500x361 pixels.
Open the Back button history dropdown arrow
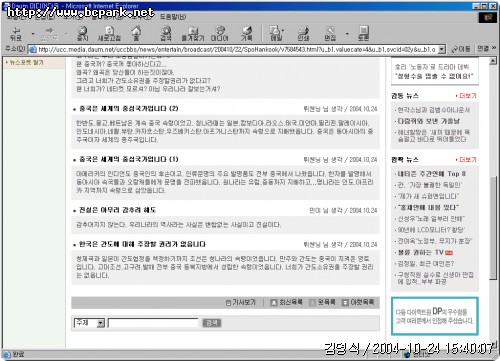coord(33,34)
